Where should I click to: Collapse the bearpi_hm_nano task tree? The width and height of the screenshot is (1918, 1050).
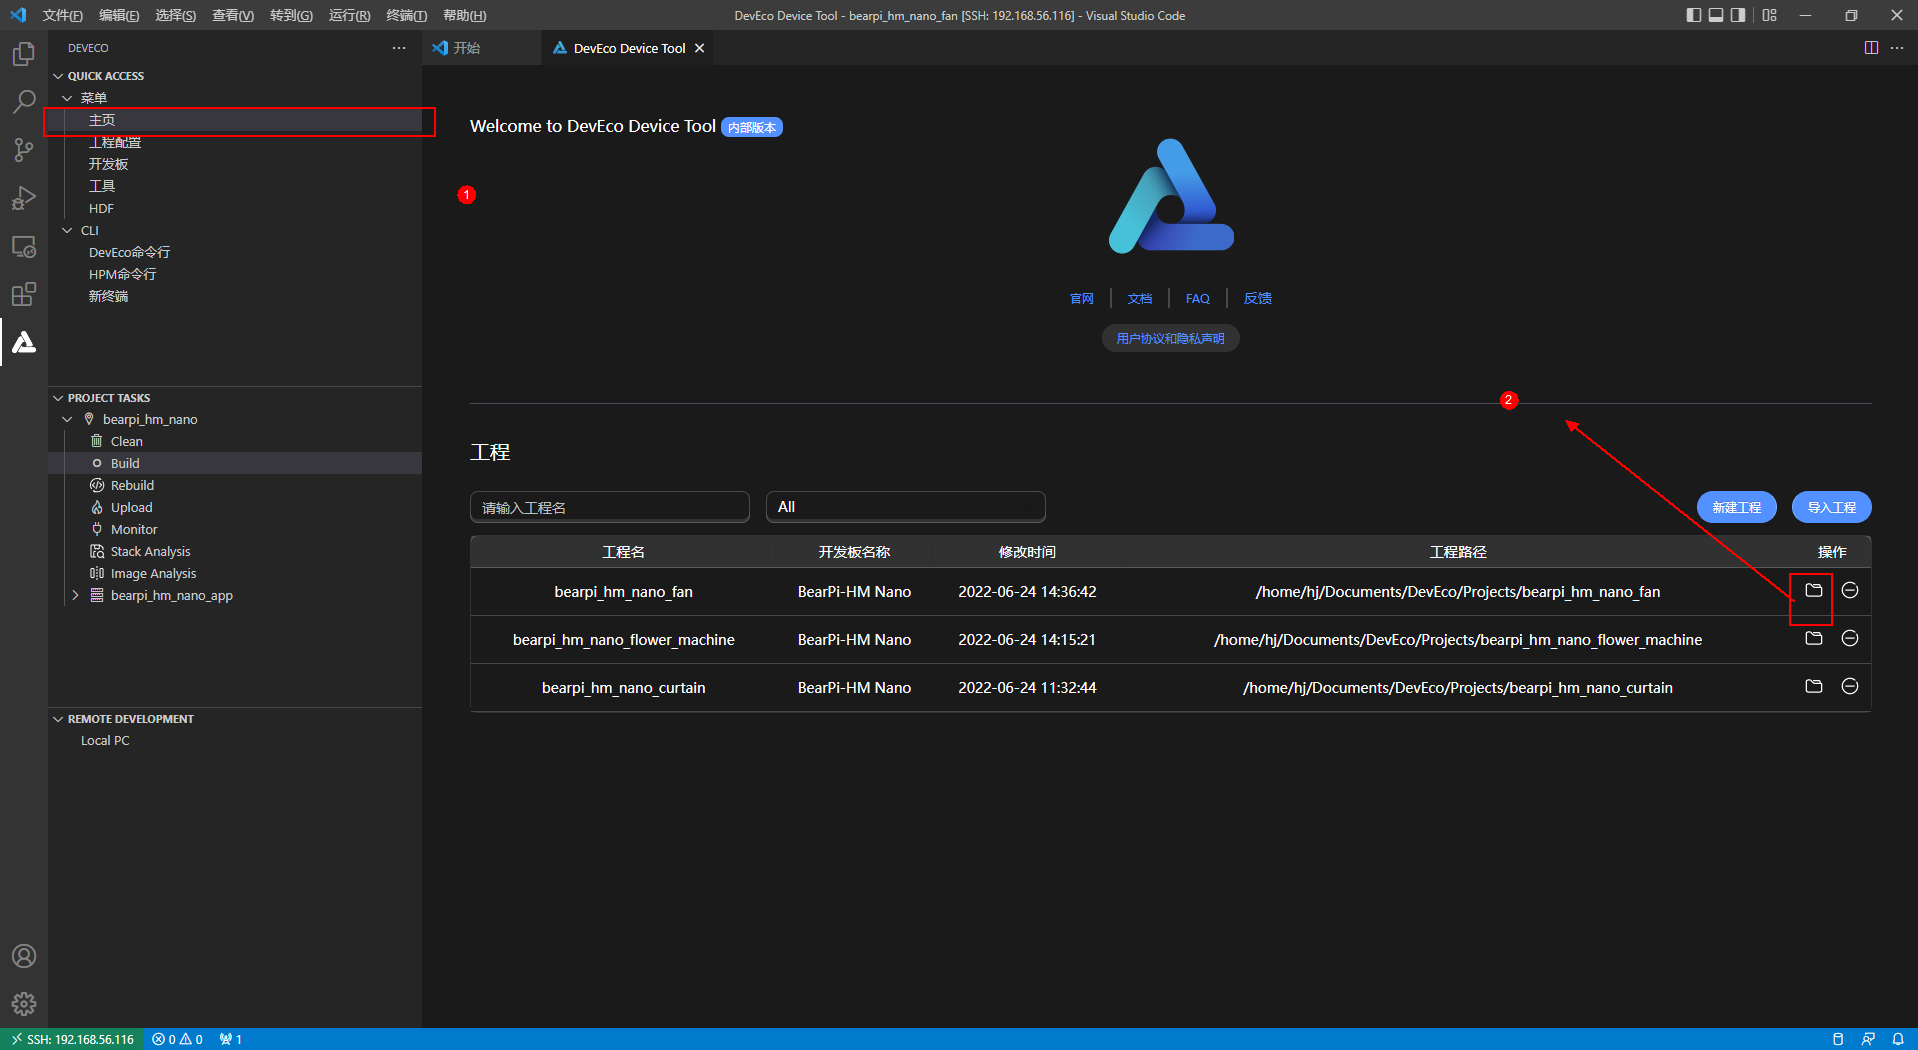coord(67,419)
